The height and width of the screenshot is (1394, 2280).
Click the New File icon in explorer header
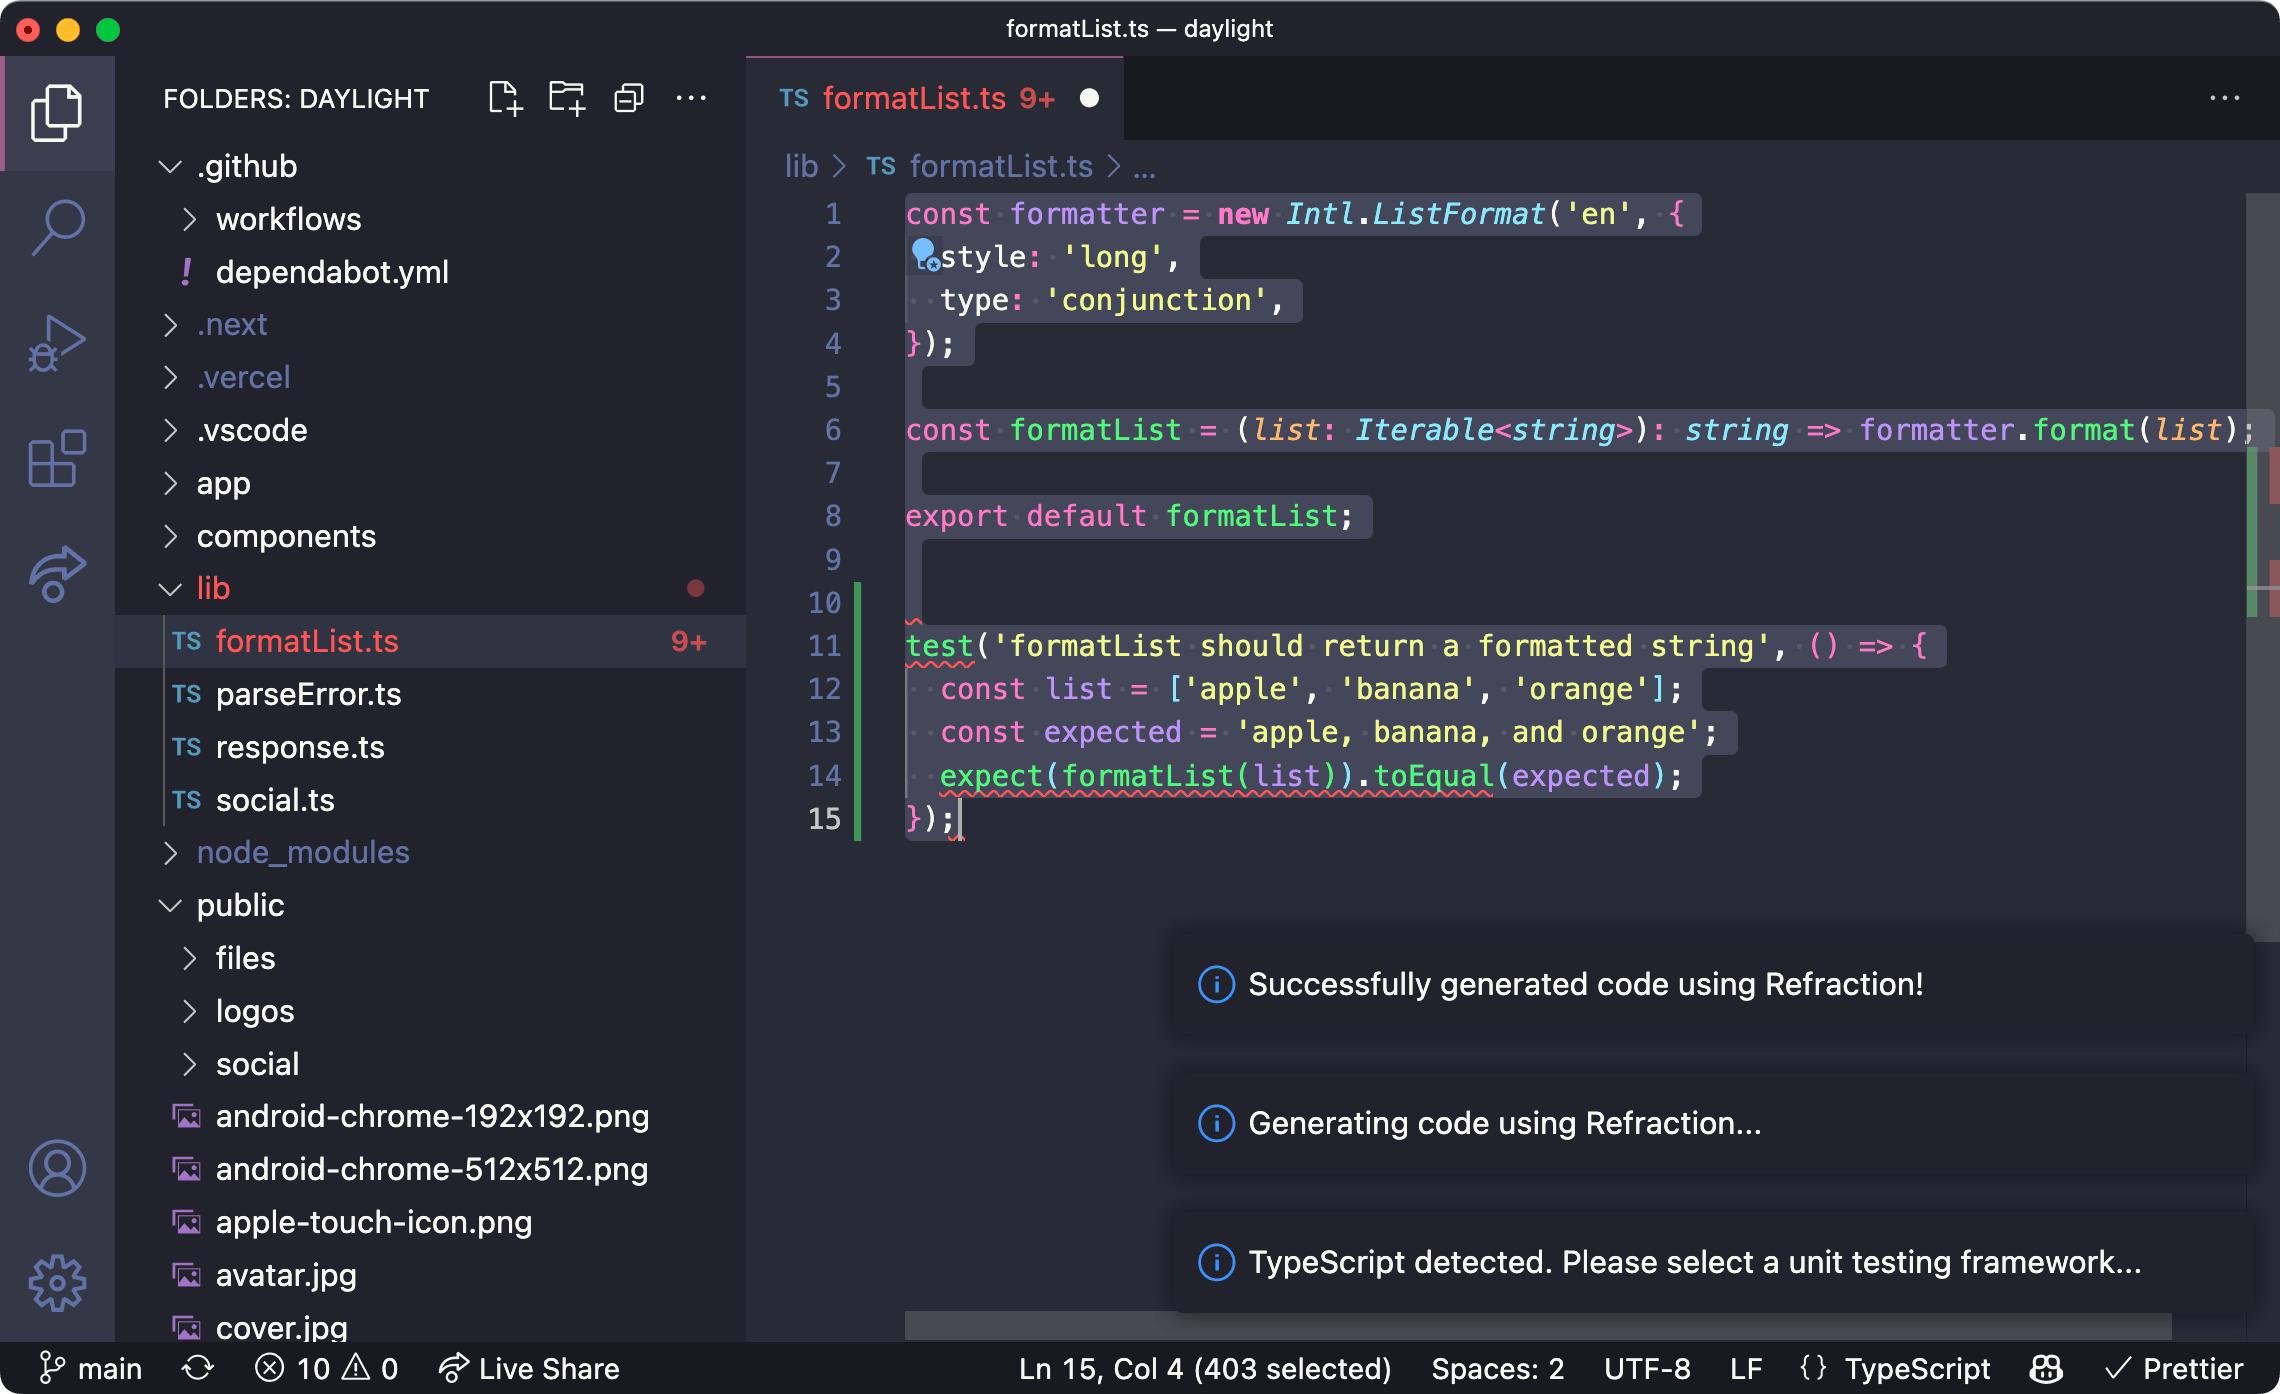coord(505,98)
